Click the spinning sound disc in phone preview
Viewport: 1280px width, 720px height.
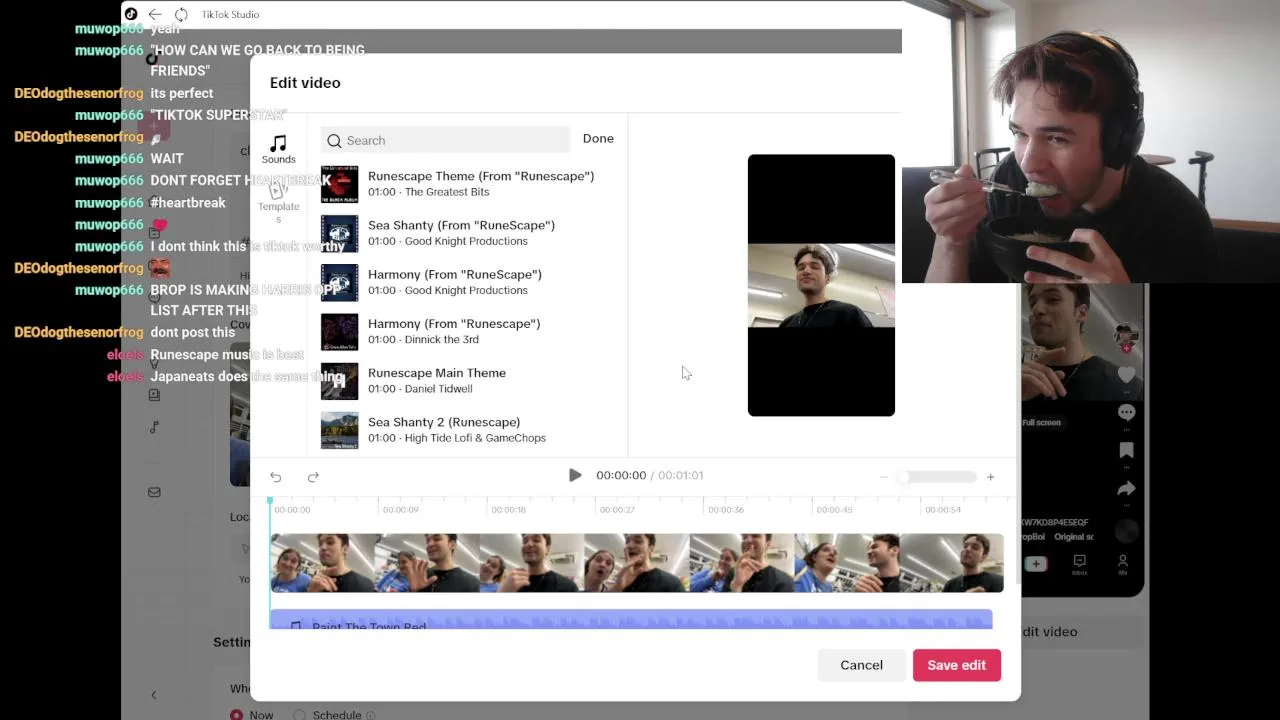(1126, 531)
